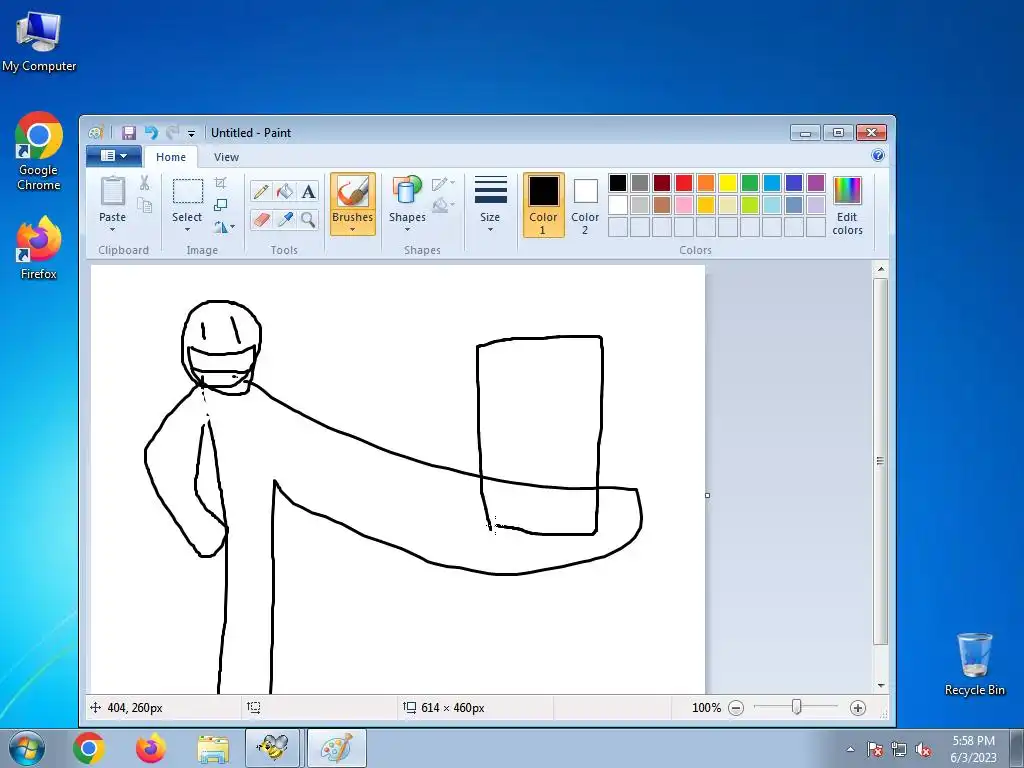Open the Brushes dropdown arrow
This screenshot has height=768, width=1024.
(x=353, y=230)
